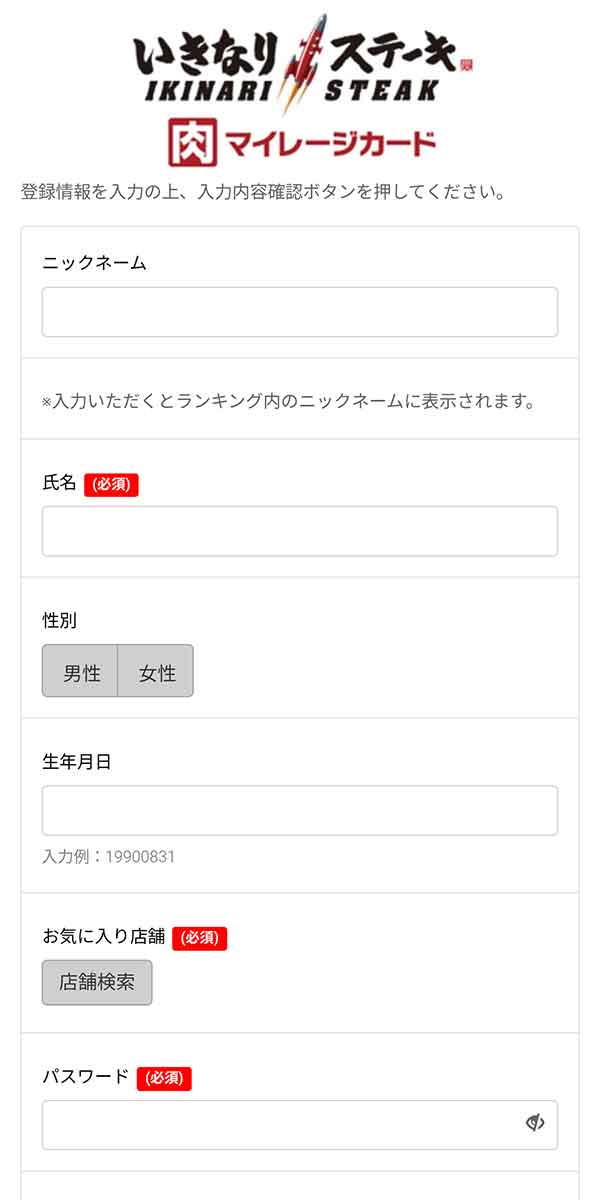The image size is (600, 1200).
Task: Open the 店舗検索 store search
Action: click(97, 982)
